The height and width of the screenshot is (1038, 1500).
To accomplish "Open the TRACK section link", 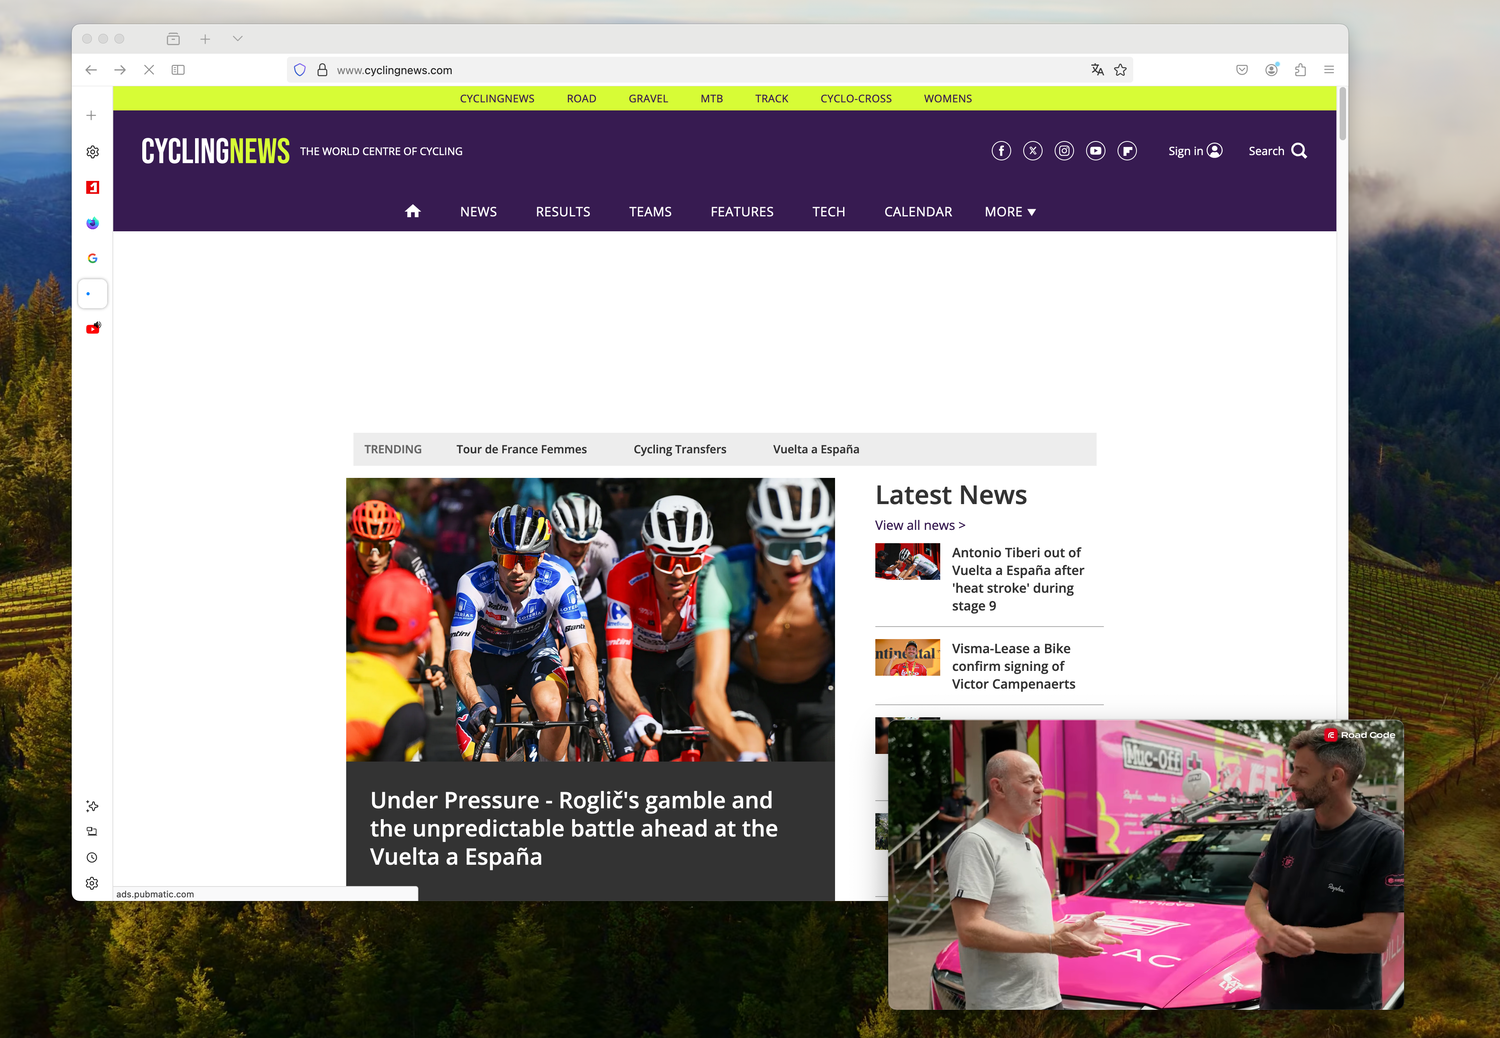I will click(771, 99).
